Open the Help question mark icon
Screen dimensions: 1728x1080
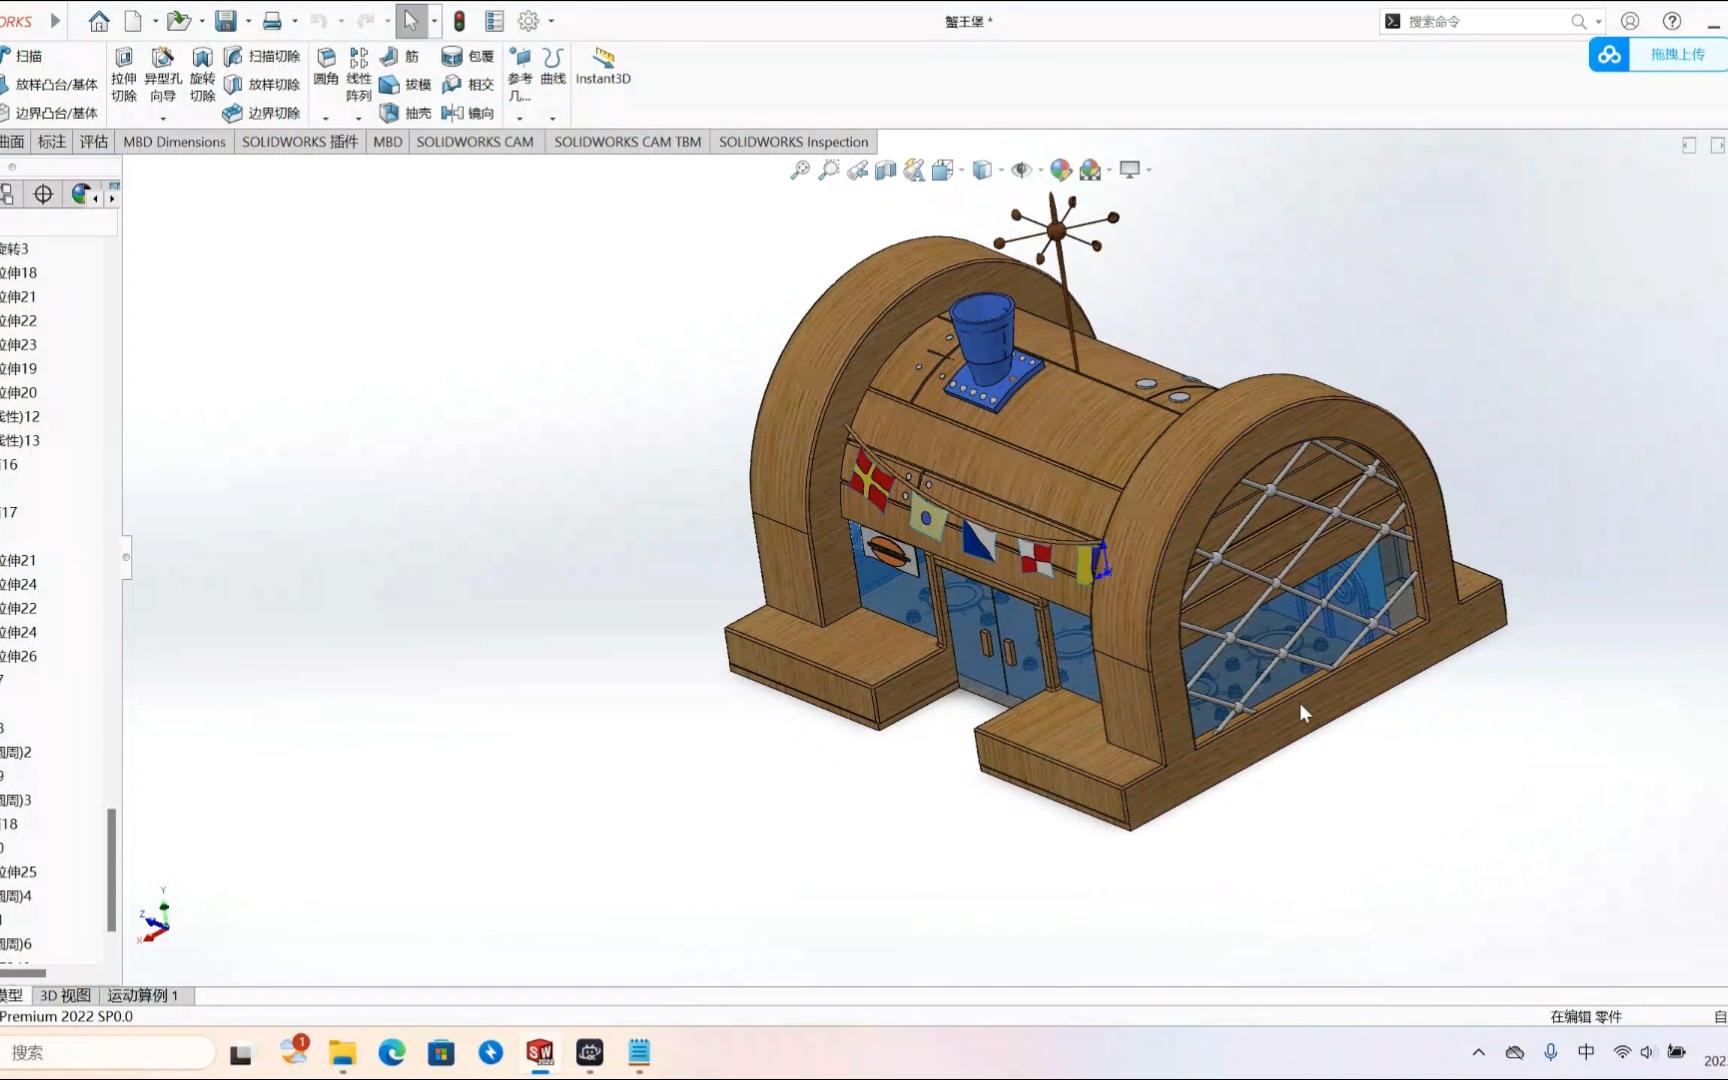[1672, 21]
